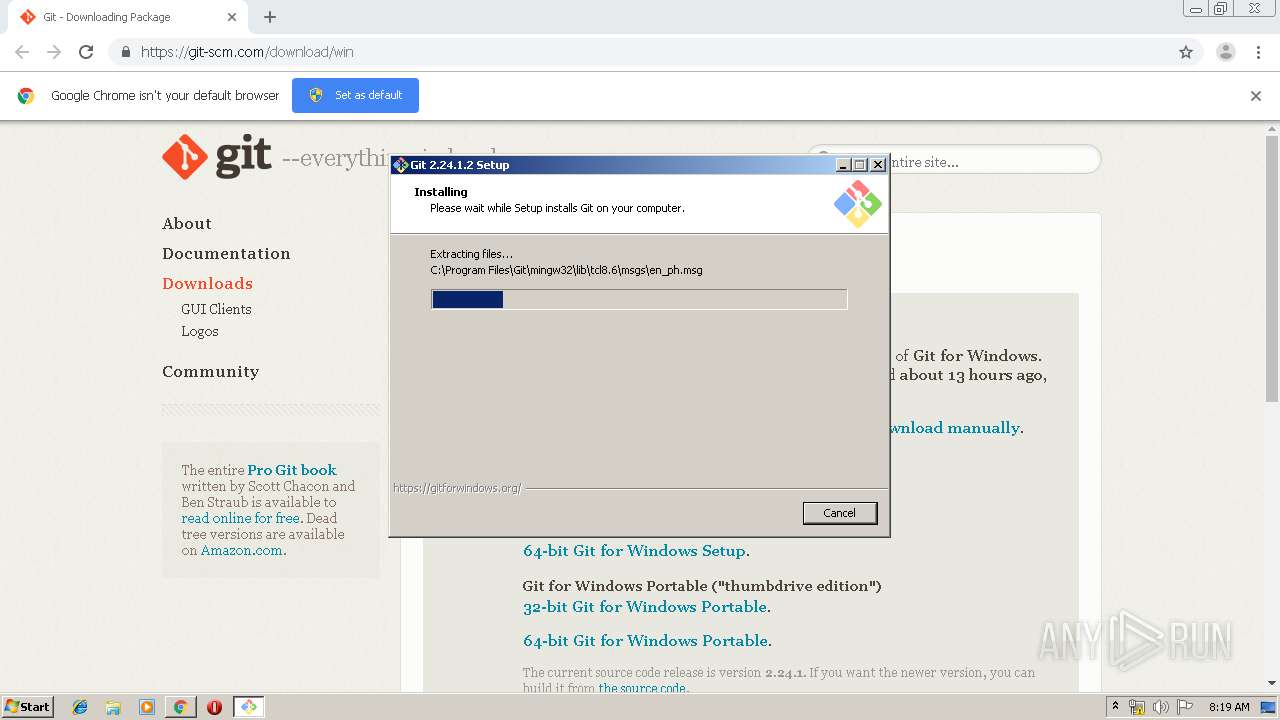Click the URL address bar
This screenshot has height=720, width=1280.
click(640, 52)
